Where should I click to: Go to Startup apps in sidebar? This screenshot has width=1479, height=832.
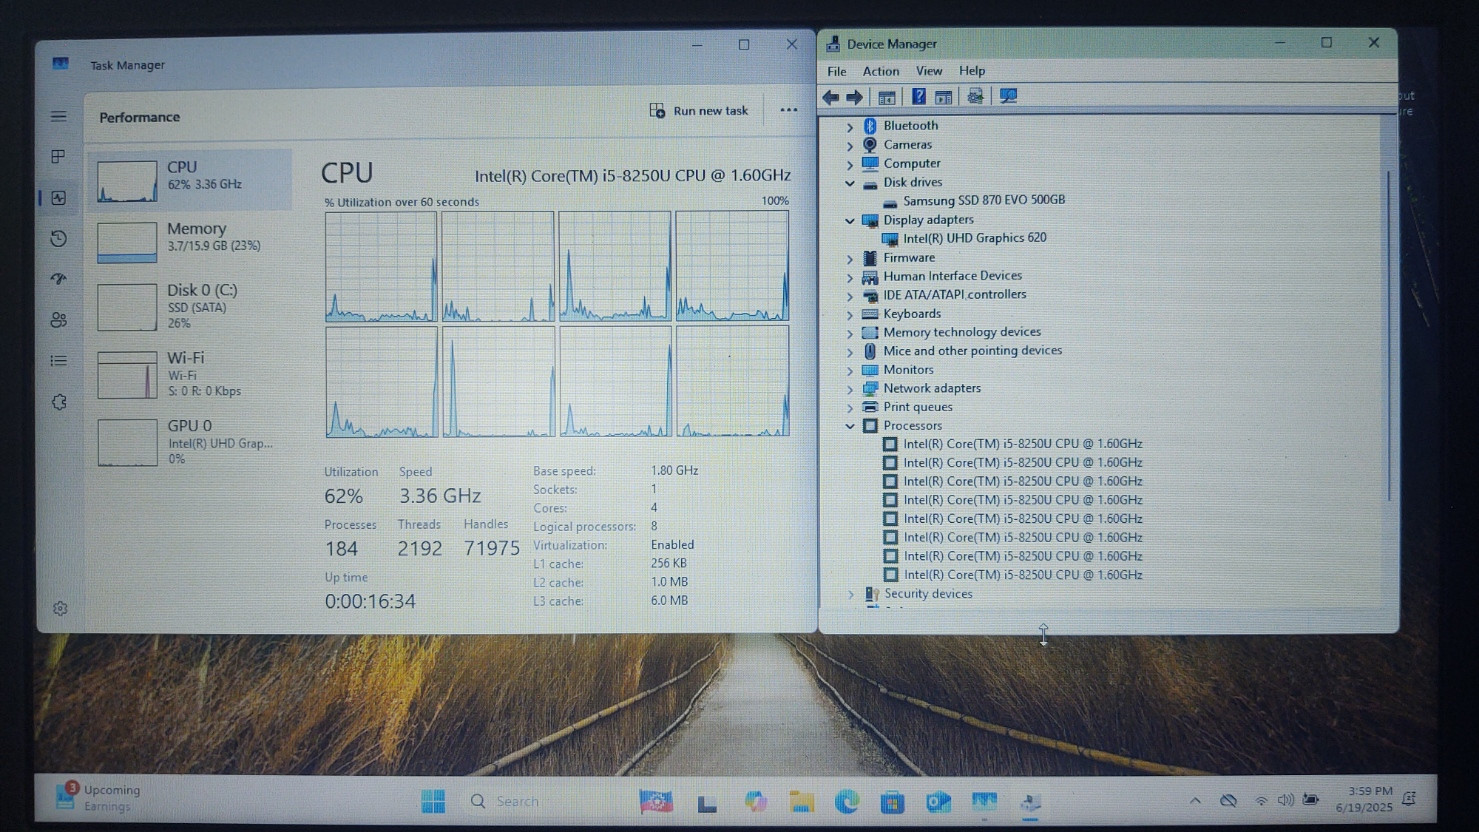click(58, 279)
